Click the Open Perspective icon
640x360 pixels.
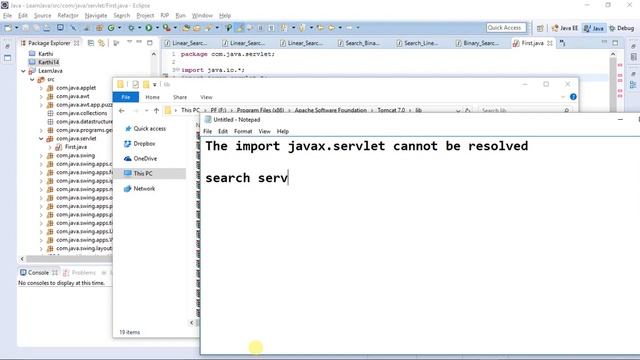click(540, 28)
